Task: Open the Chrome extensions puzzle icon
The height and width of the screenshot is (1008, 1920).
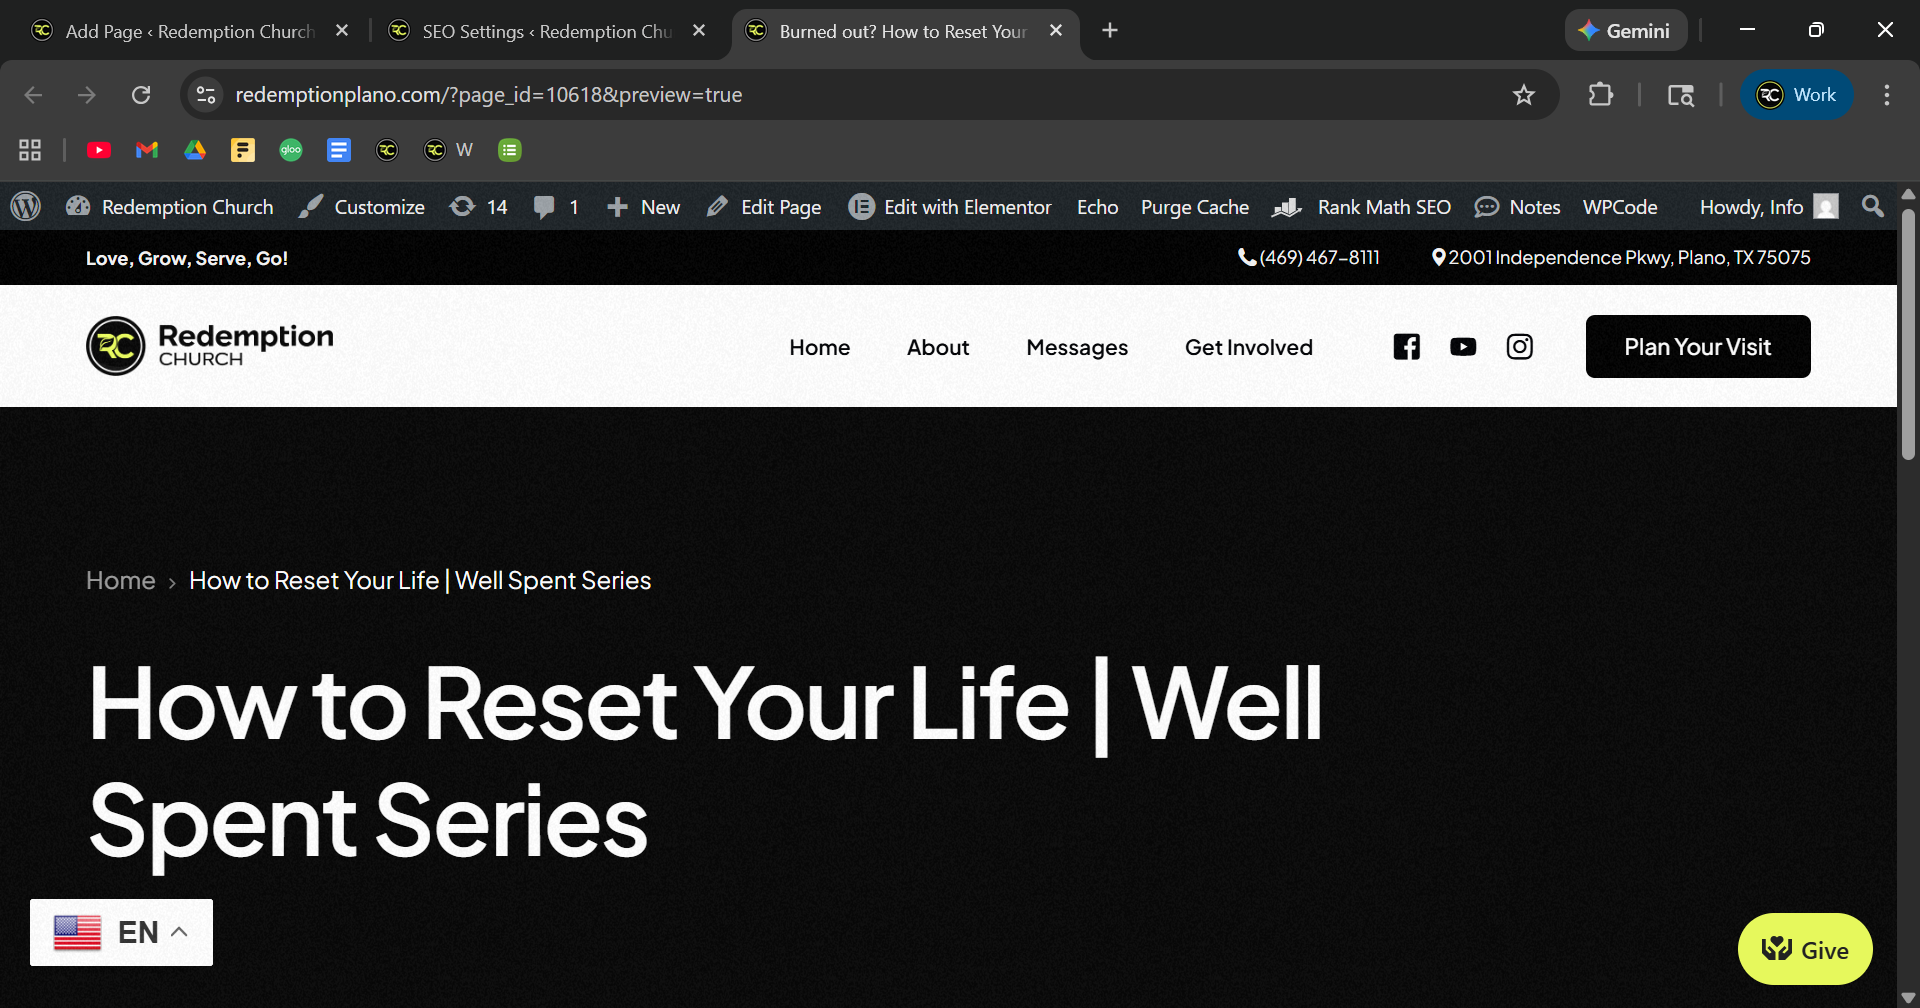Action: point(1600,95)
